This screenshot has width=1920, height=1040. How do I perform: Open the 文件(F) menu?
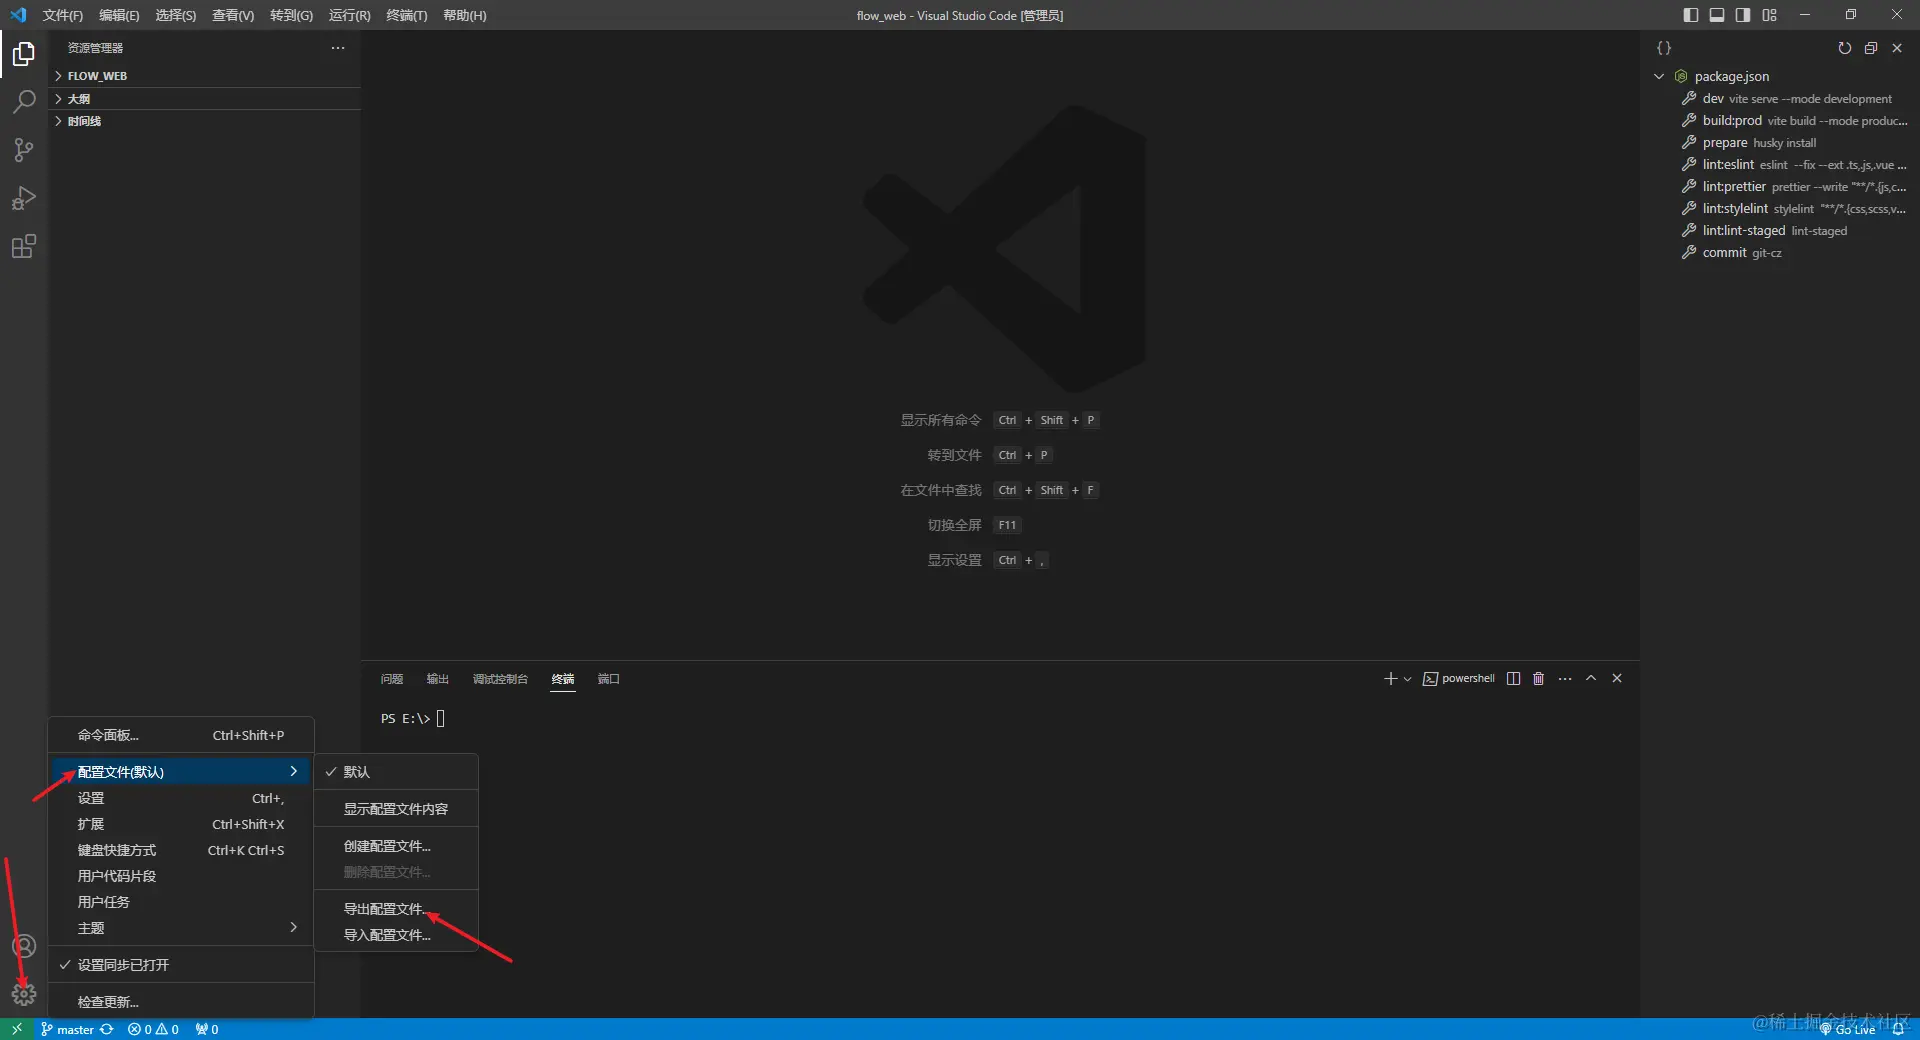click(x=62, y=15)
